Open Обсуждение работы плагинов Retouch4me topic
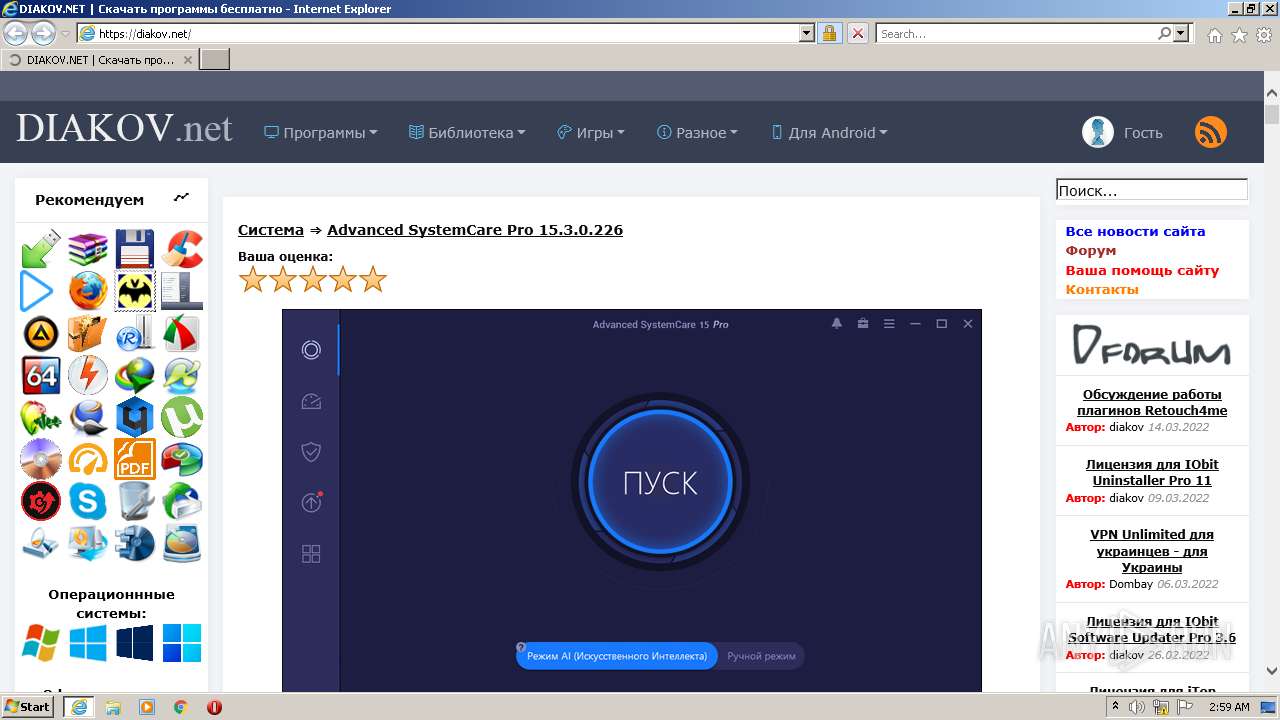This screenshot has height=720, width=1280. [x=1152, y=402]
